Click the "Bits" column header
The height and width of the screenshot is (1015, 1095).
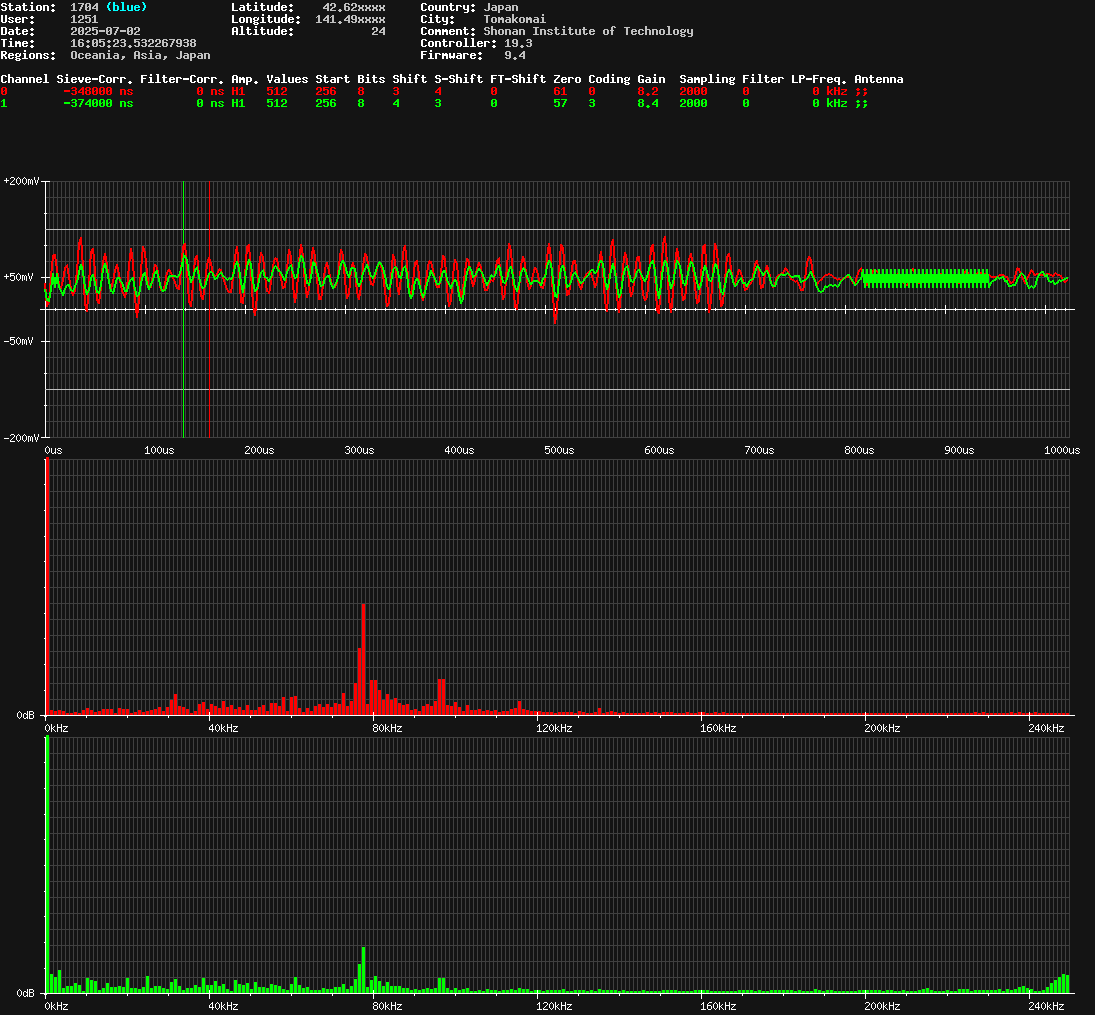tap(372, 79)
